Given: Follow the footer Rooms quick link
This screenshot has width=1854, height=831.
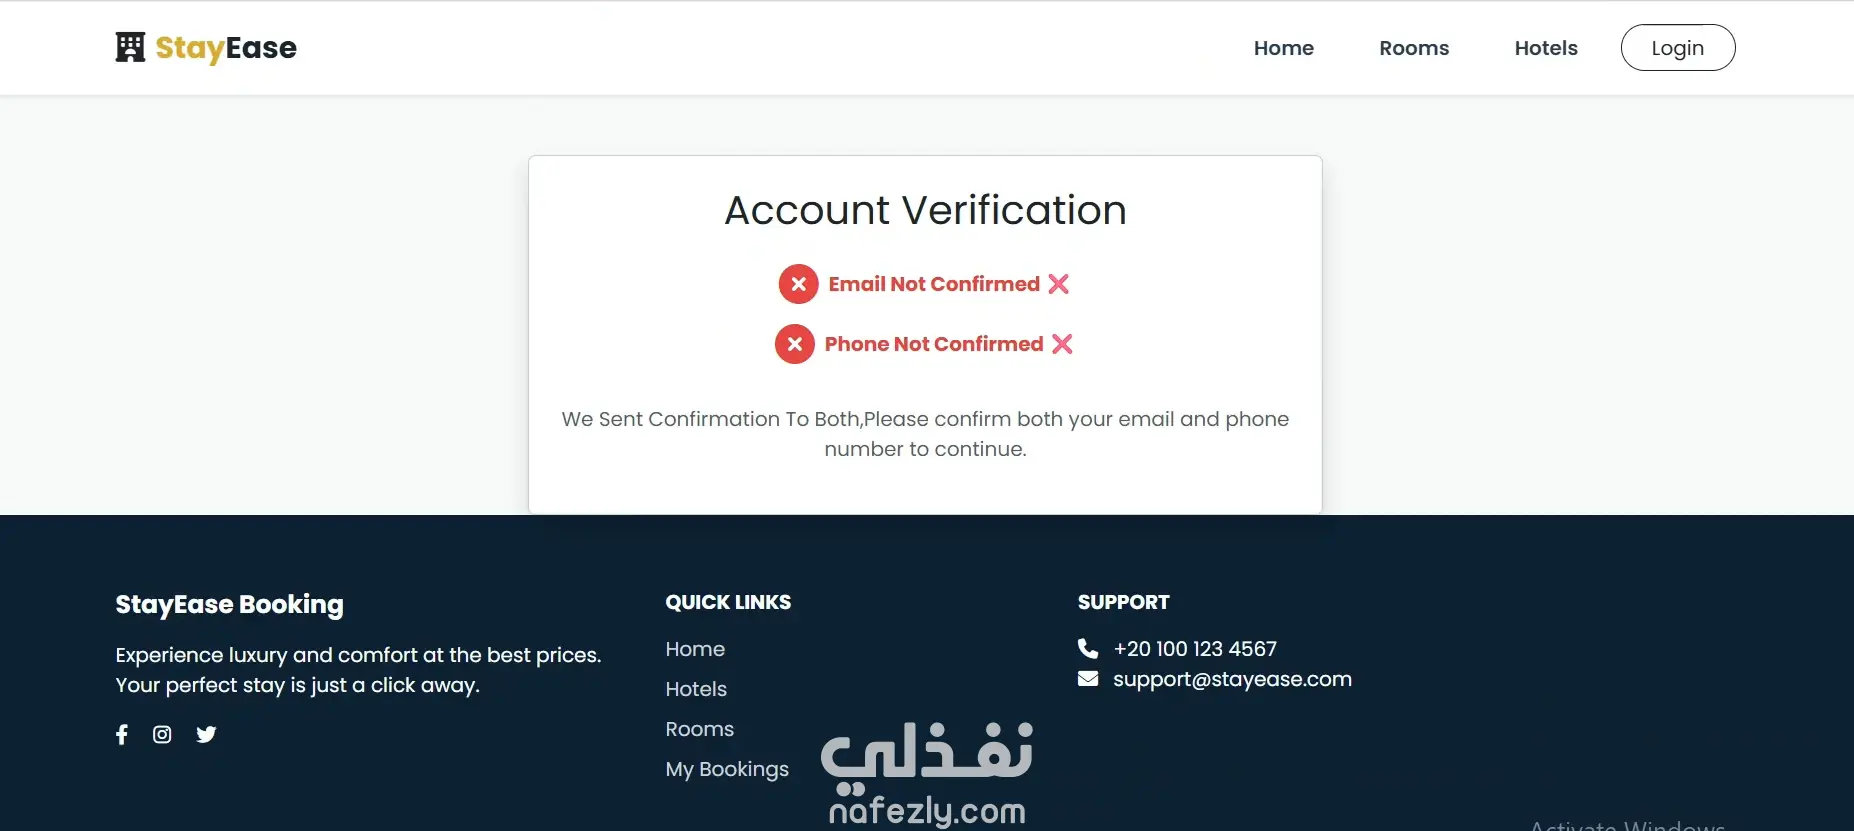Looking at the screenshot, I should 699,729.
